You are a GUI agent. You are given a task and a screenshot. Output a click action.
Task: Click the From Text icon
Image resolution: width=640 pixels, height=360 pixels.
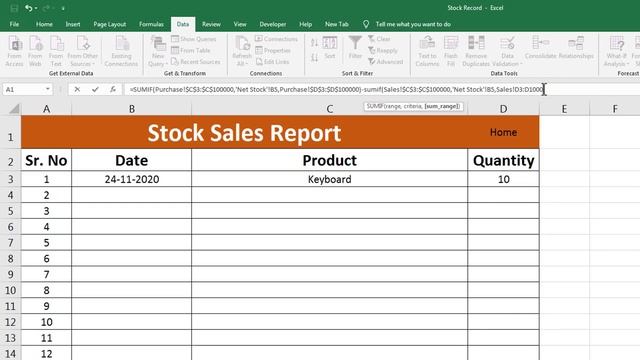coord(56,51)
